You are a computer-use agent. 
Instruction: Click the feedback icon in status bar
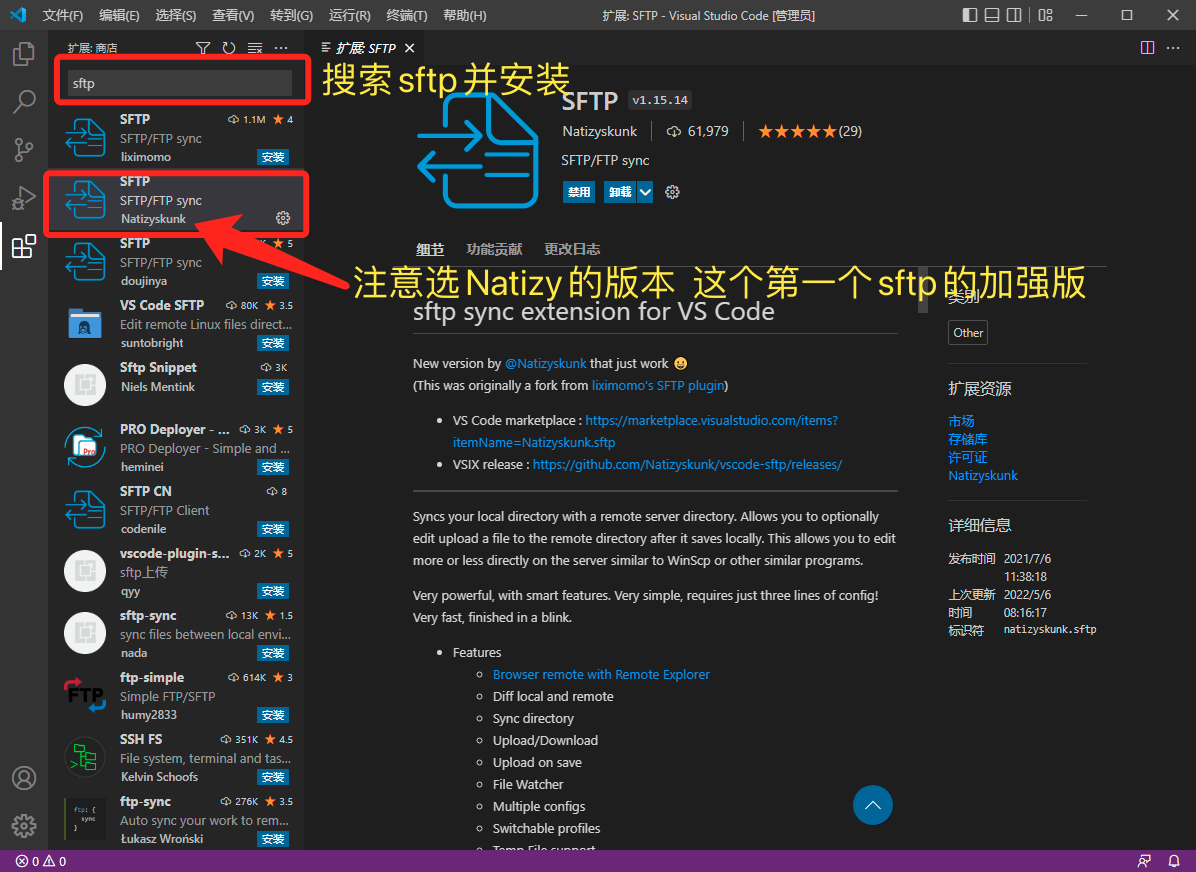click(1144, 861)
